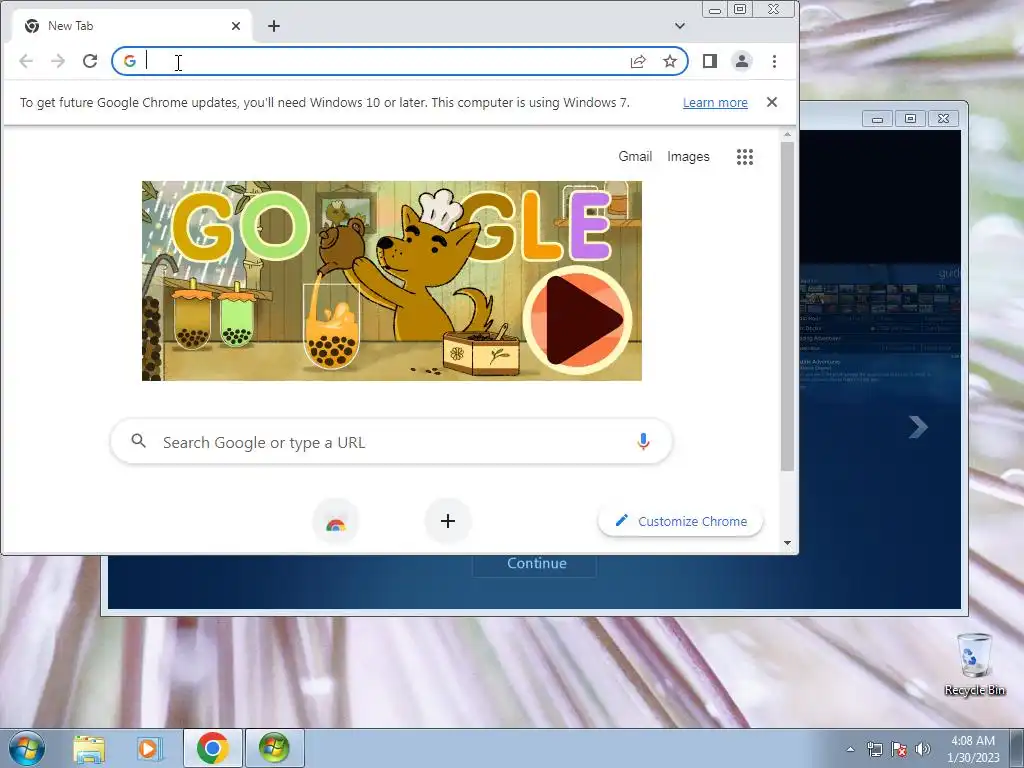The height and width of the screenshot is (768, 1024).
Task: Close the background blue window
Action: click(x=943, y=118)
